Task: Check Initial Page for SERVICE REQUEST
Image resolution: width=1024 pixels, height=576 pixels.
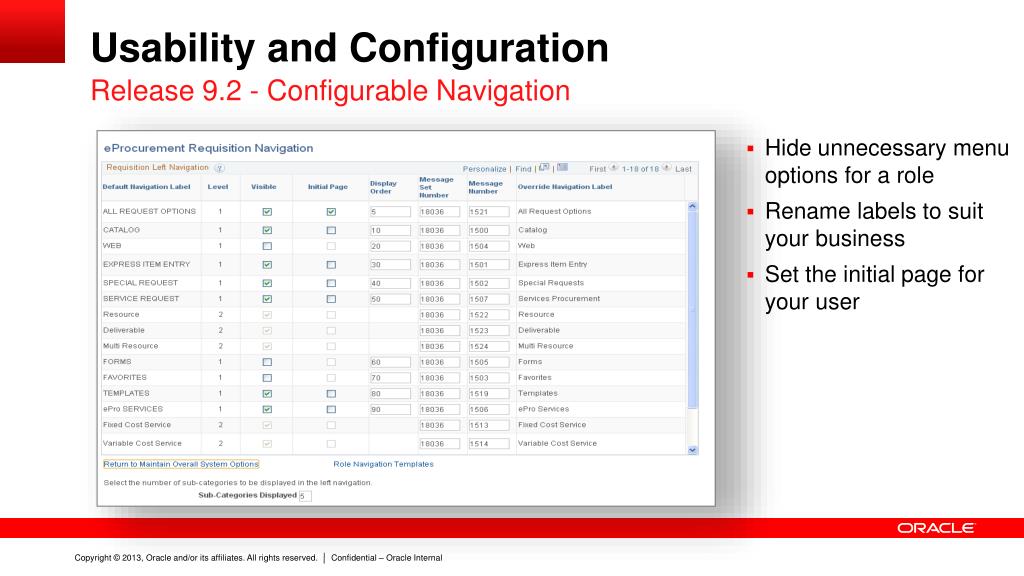Action: coord(331,298)
